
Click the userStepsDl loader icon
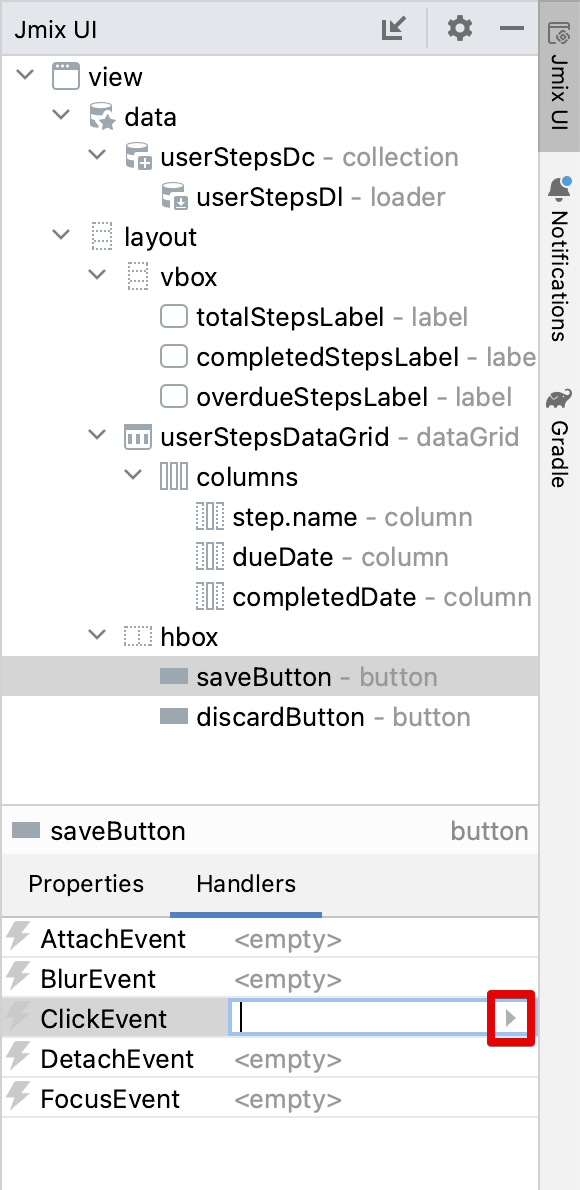coord(175,197)
